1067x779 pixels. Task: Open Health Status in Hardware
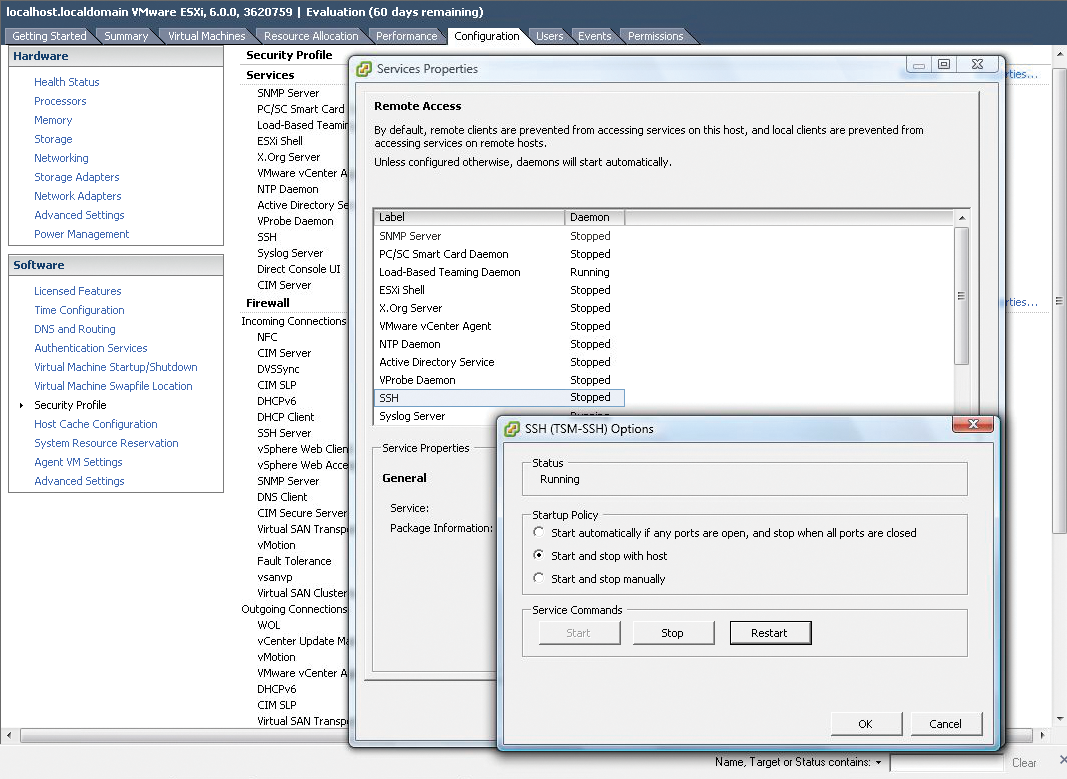(67, 82)
